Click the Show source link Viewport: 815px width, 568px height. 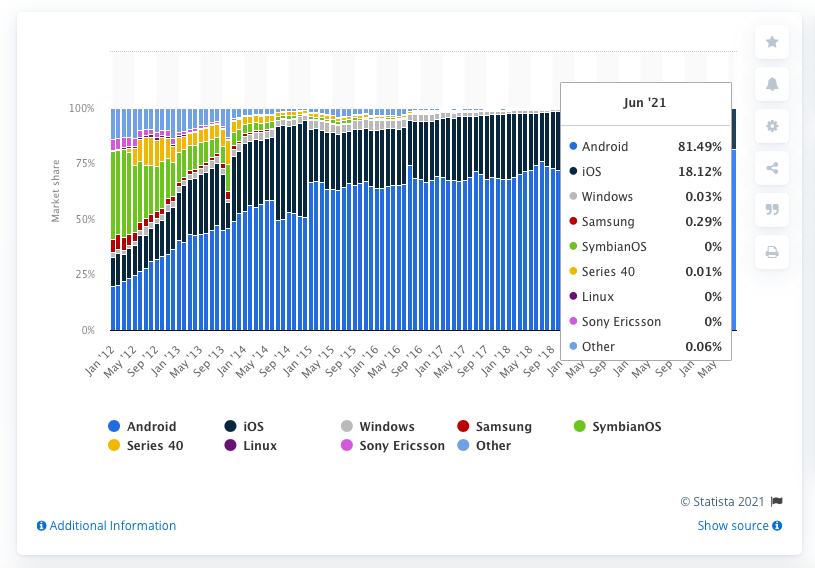[x=733, y=526]
